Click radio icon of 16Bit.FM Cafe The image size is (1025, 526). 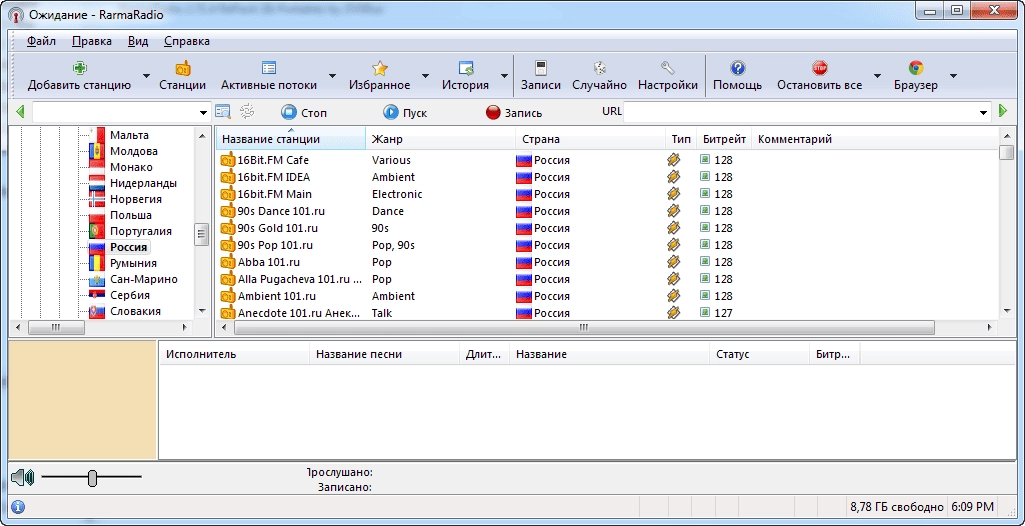click(227, 160)
